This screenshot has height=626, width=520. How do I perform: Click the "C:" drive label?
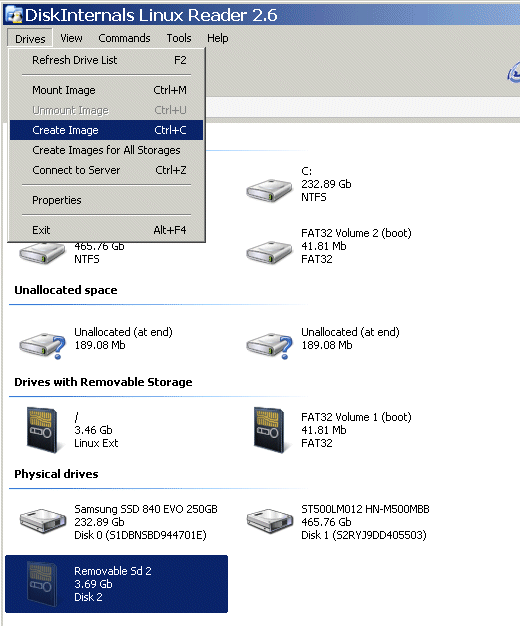(x=306, y=171)
